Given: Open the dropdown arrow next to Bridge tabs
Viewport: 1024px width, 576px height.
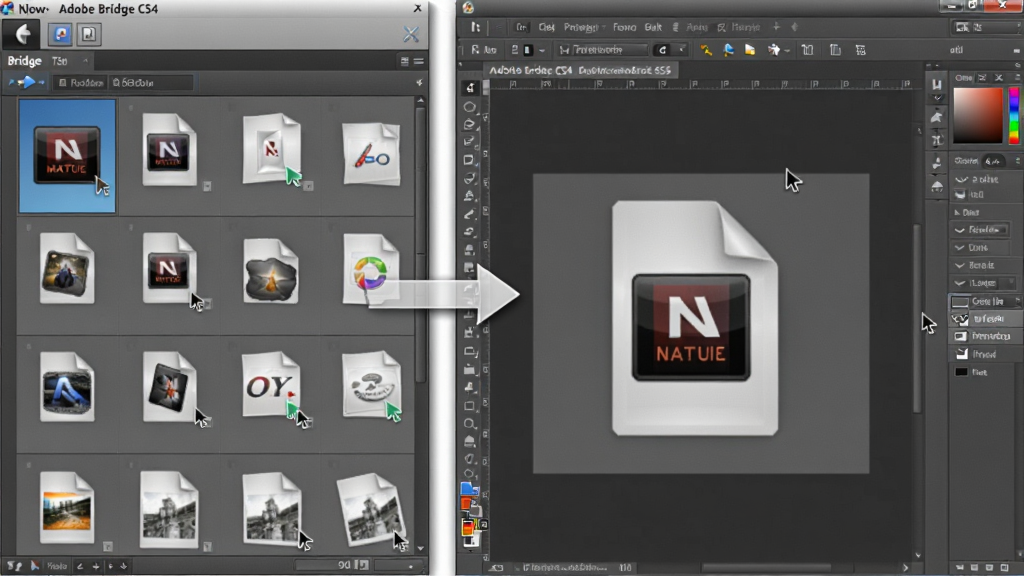Looking at the screenshot, I should (x=85, y=61).
